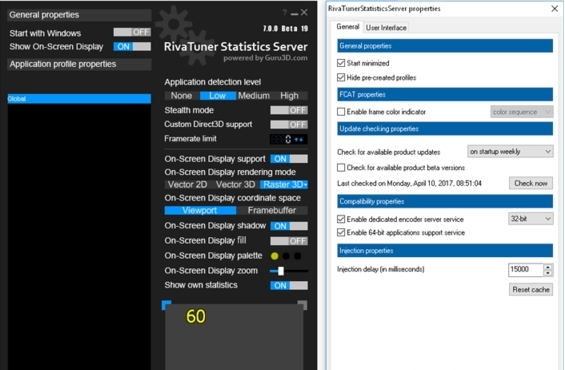Pick the yellow On-Screen Display palette color
565x370 pixels.
pos(275,256)
